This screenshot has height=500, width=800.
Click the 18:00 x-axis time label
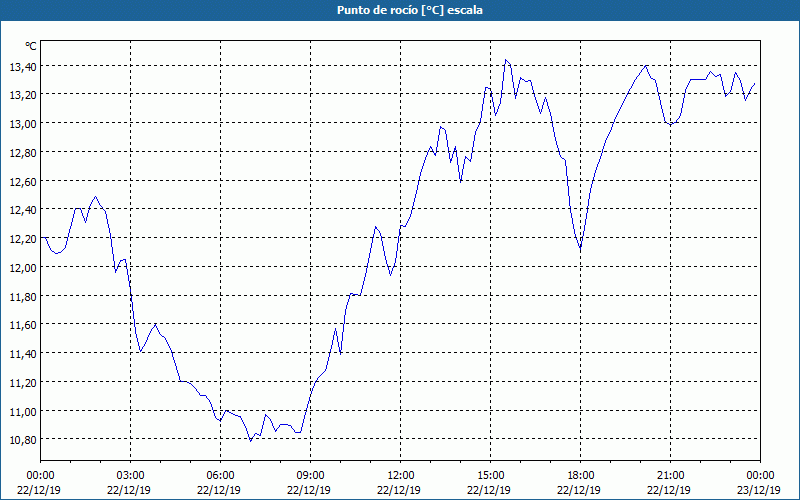[581, 476]
